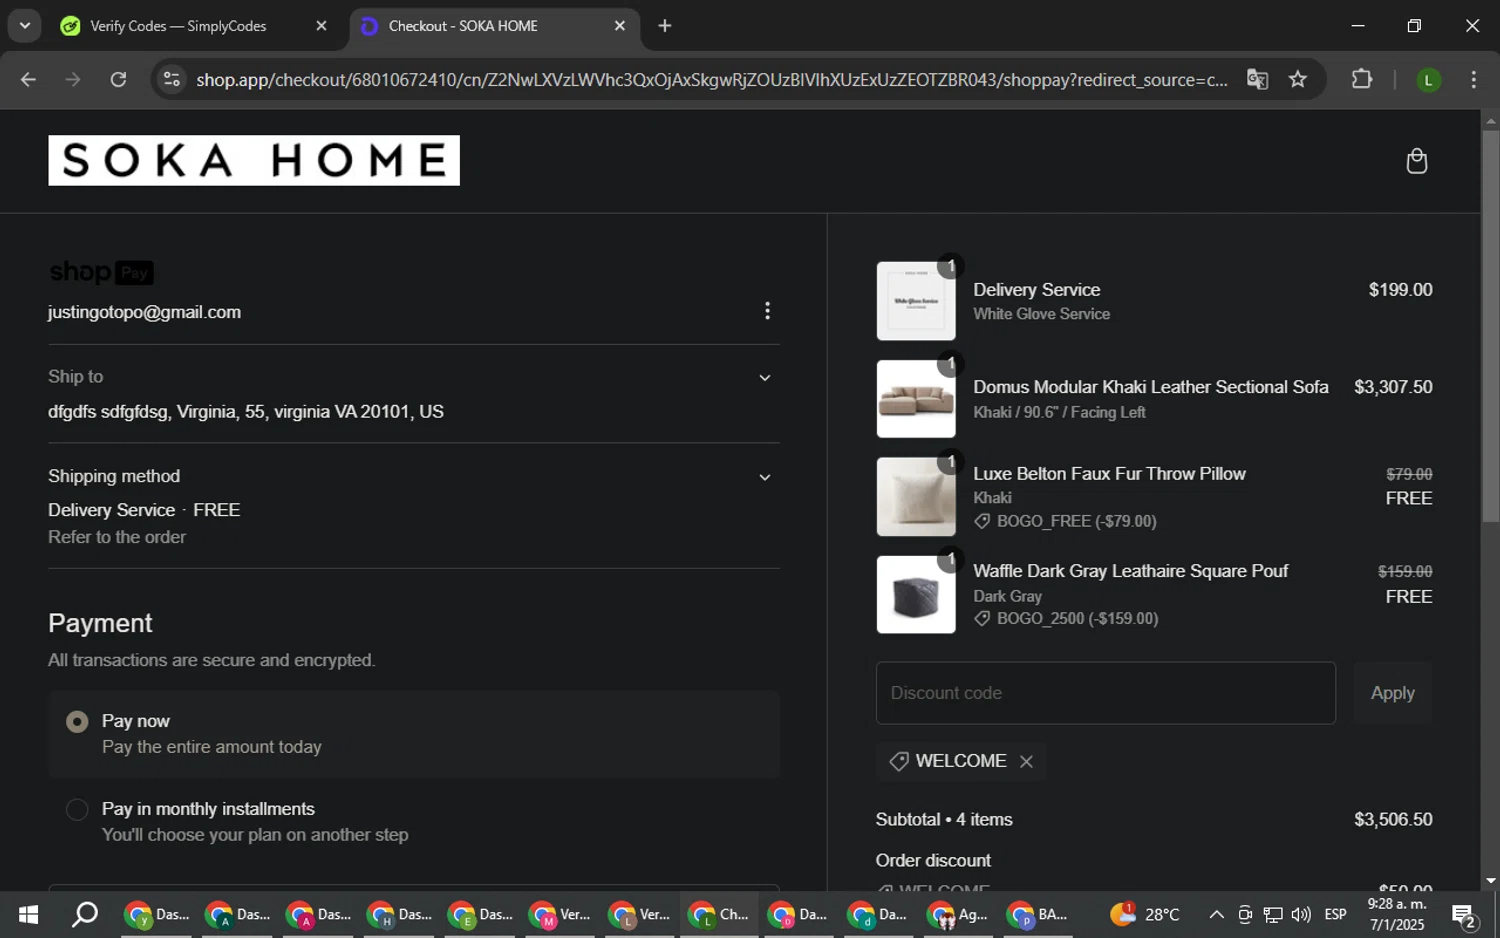Open the Chrome profile L avatar
1500x938 pixels.
click(x=1428, y=80)
